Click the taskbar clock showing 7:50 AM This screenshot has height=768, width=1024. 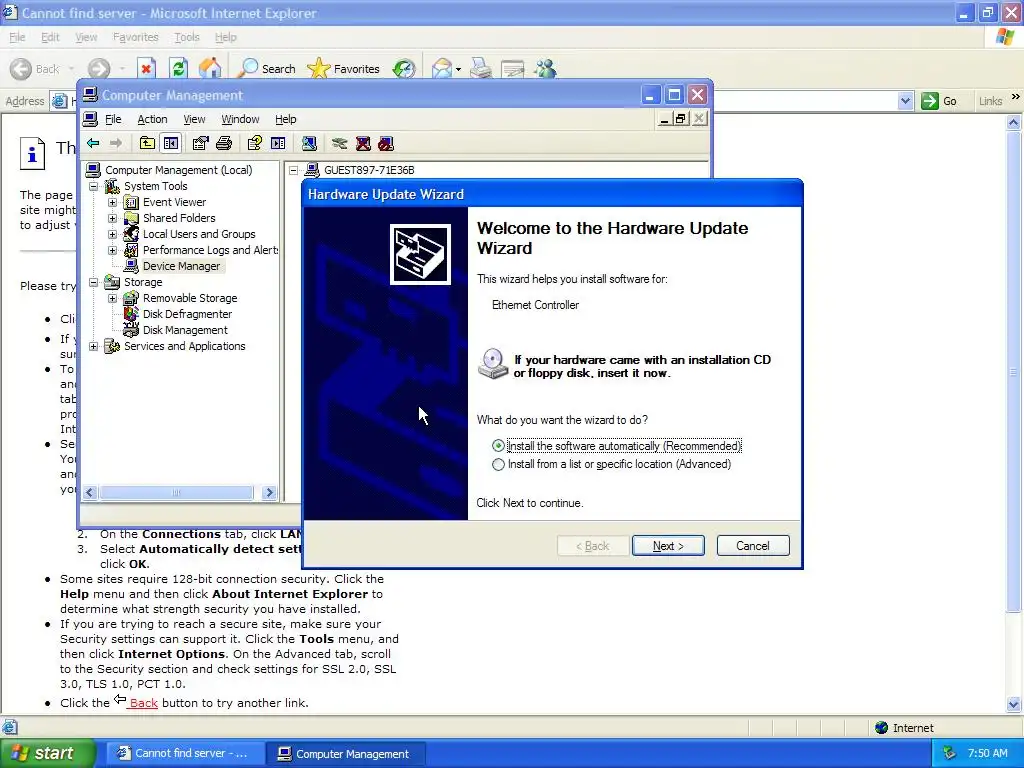pos(987,753)
